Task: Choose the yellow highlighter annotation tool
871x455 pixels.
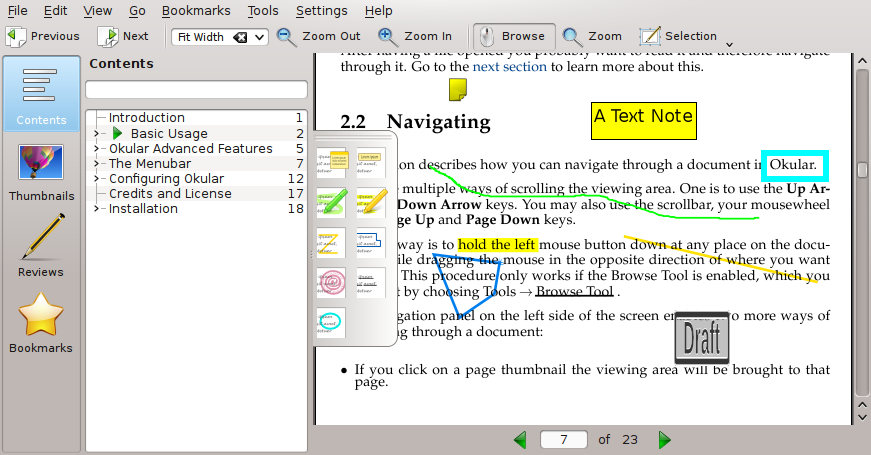Action: point(371,203)
